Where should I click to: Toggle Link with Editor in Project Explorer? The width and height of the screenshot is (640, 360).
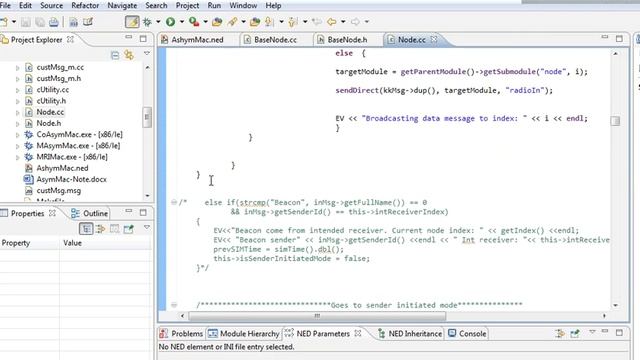[129, 55]
